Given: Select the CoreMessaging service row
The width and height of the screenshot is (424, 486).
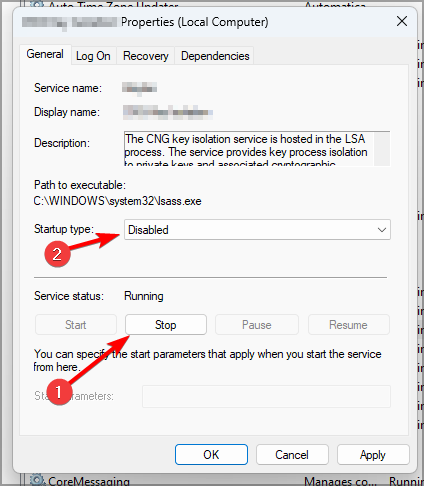Looking at the screenshot, I should coord(221,481).
